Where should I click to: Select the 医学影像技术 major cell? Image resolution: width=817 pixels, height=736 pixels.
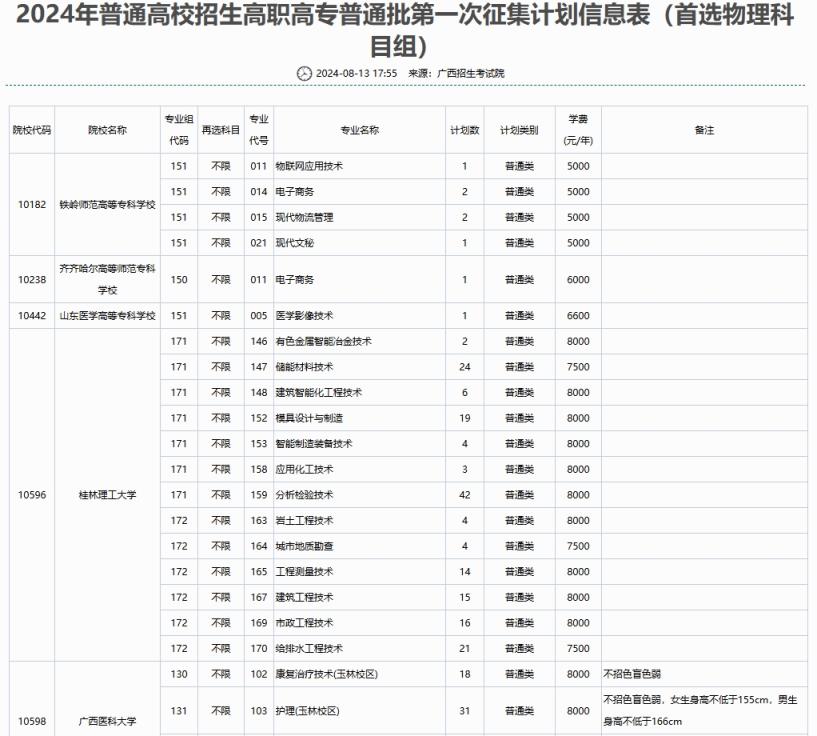[x=304, y=316]
